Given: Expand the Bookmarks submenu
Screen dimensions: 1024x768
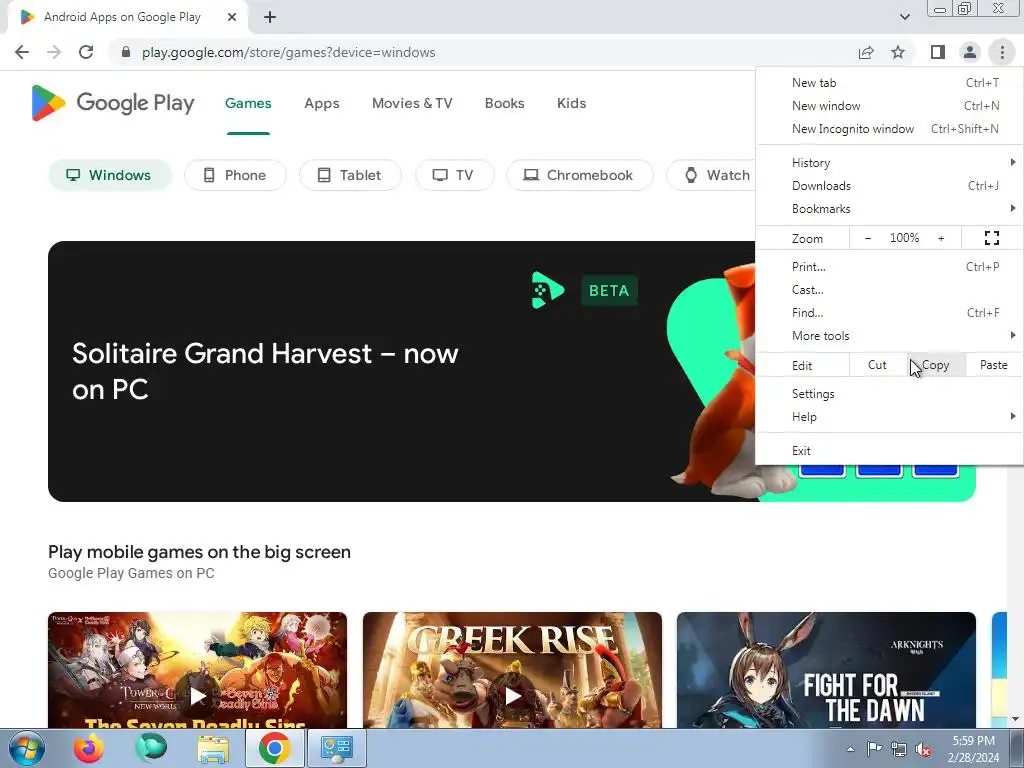Looking at the screenshot, I should click(x=889, y=208).
